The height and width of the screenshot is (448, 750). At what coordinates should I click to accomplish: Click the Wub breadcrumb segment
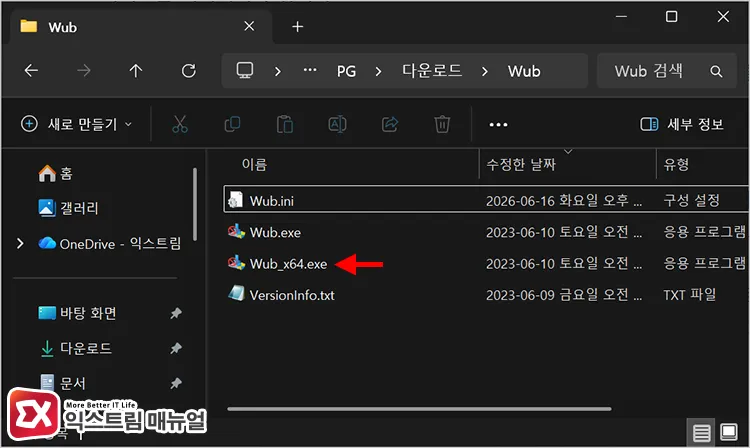point(524,71)
